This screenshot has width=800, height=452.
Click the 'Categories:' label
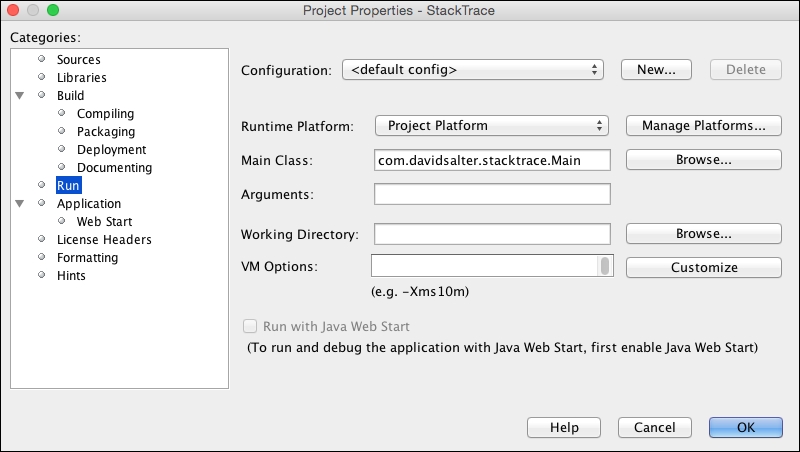(45, 38)
